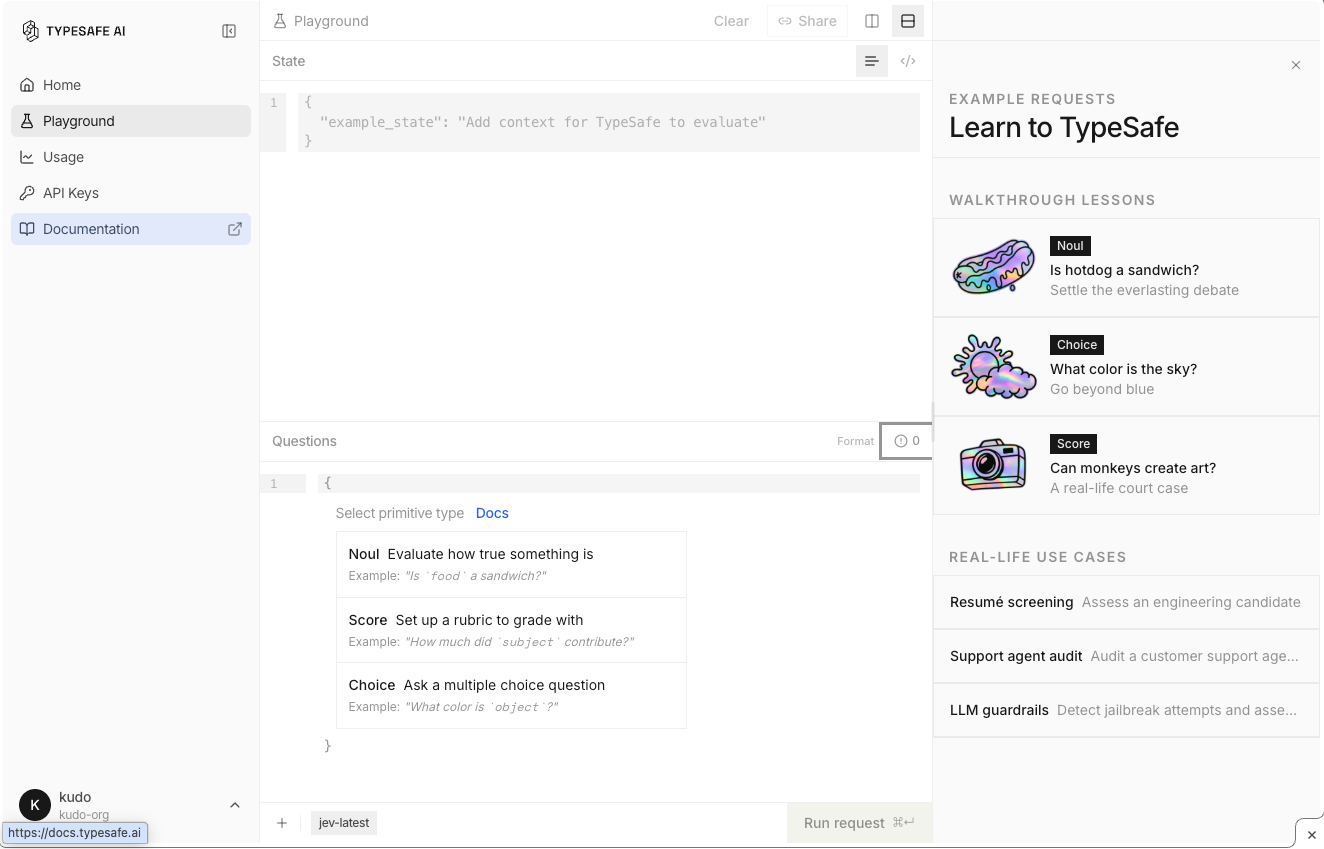The width and height of the screenshot is (1324, 849).
Task: Choose the Choice primitive type
Action: [511, 695]
